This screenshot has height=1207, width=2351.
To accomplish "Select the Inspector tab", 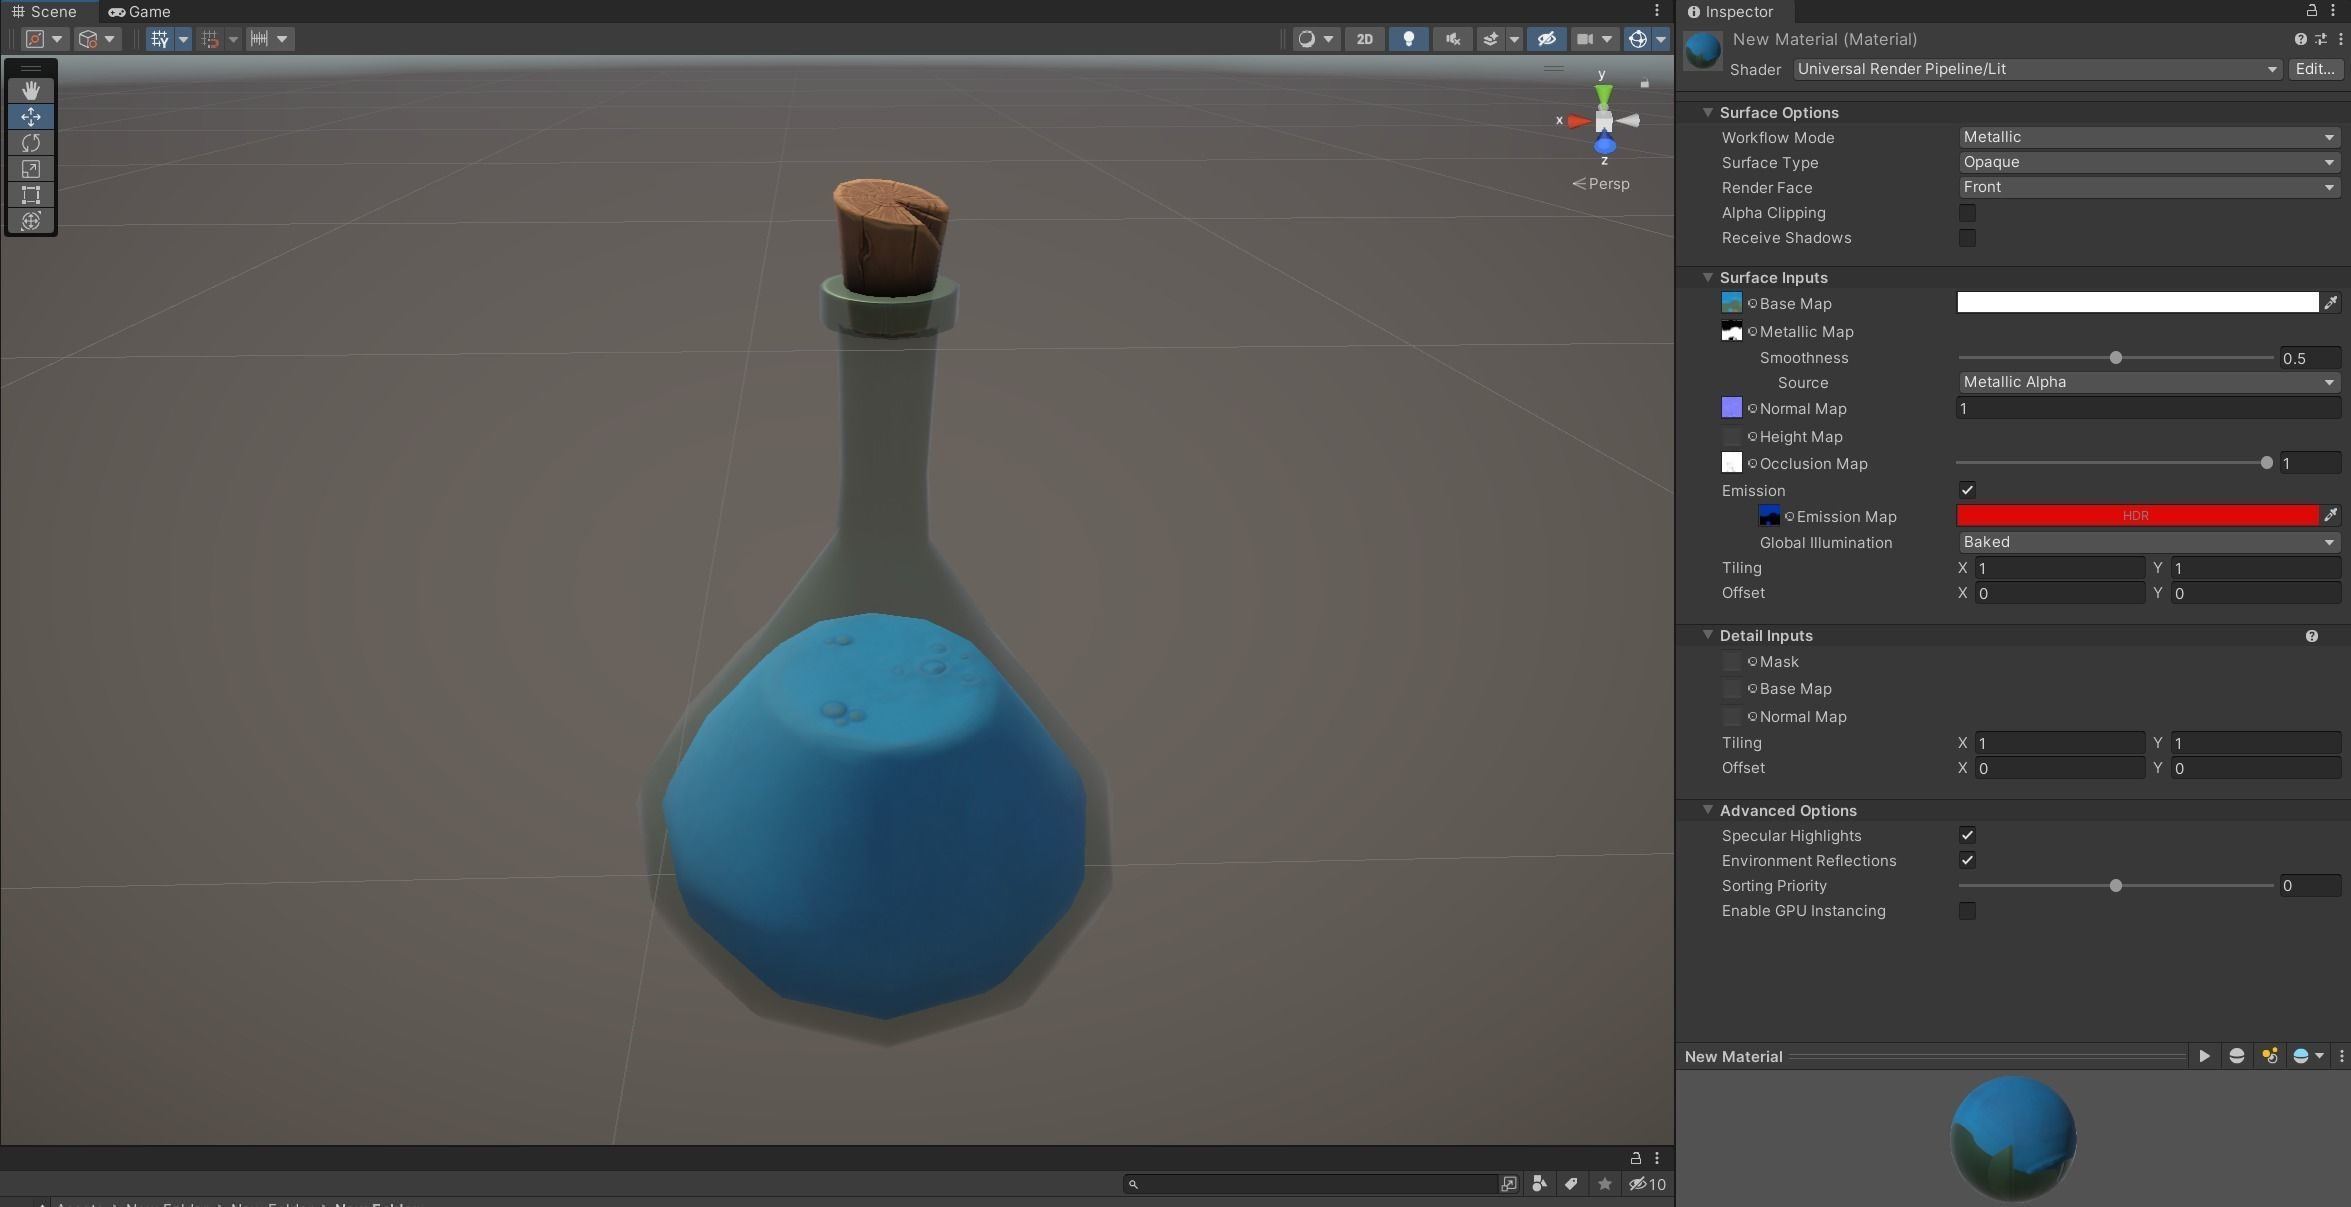I will (1730, 11).
